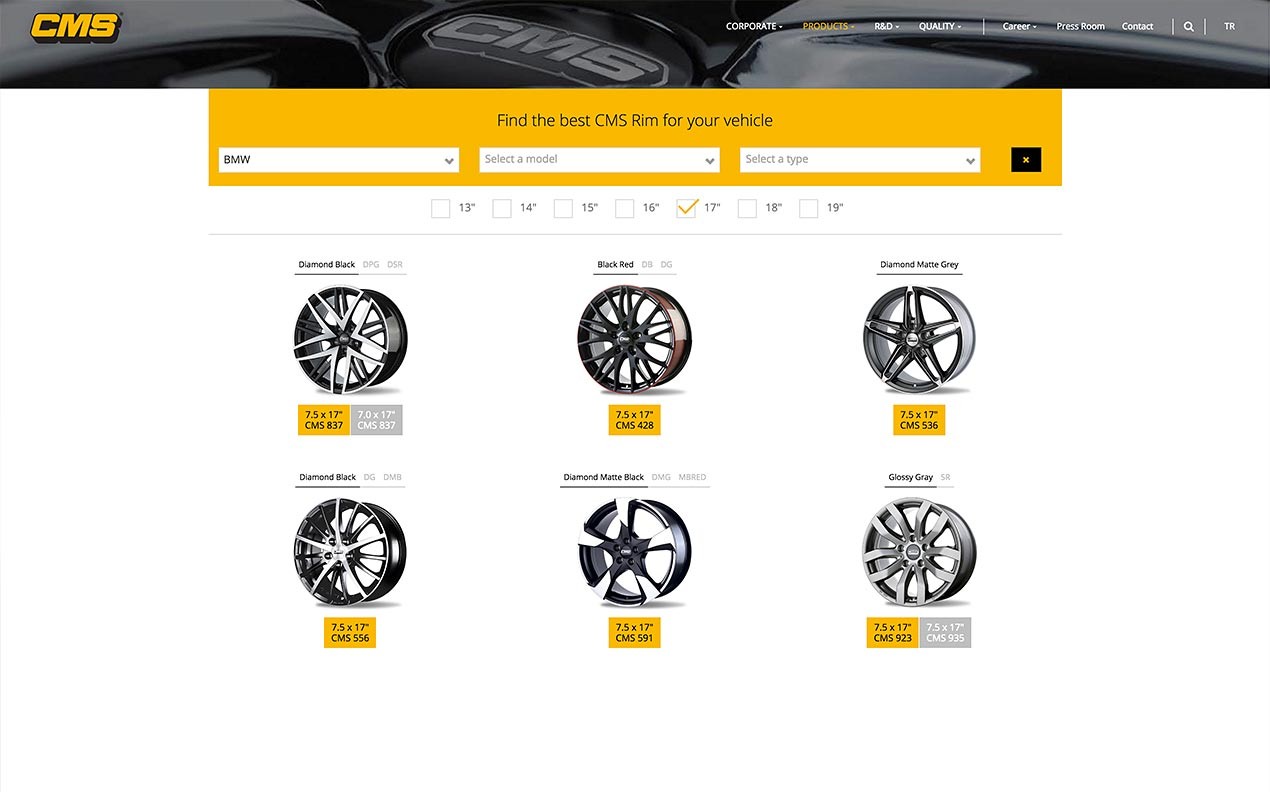Select SR color variant tab
This screenshot has width=1270, height=792.
(x=946, y=477)
